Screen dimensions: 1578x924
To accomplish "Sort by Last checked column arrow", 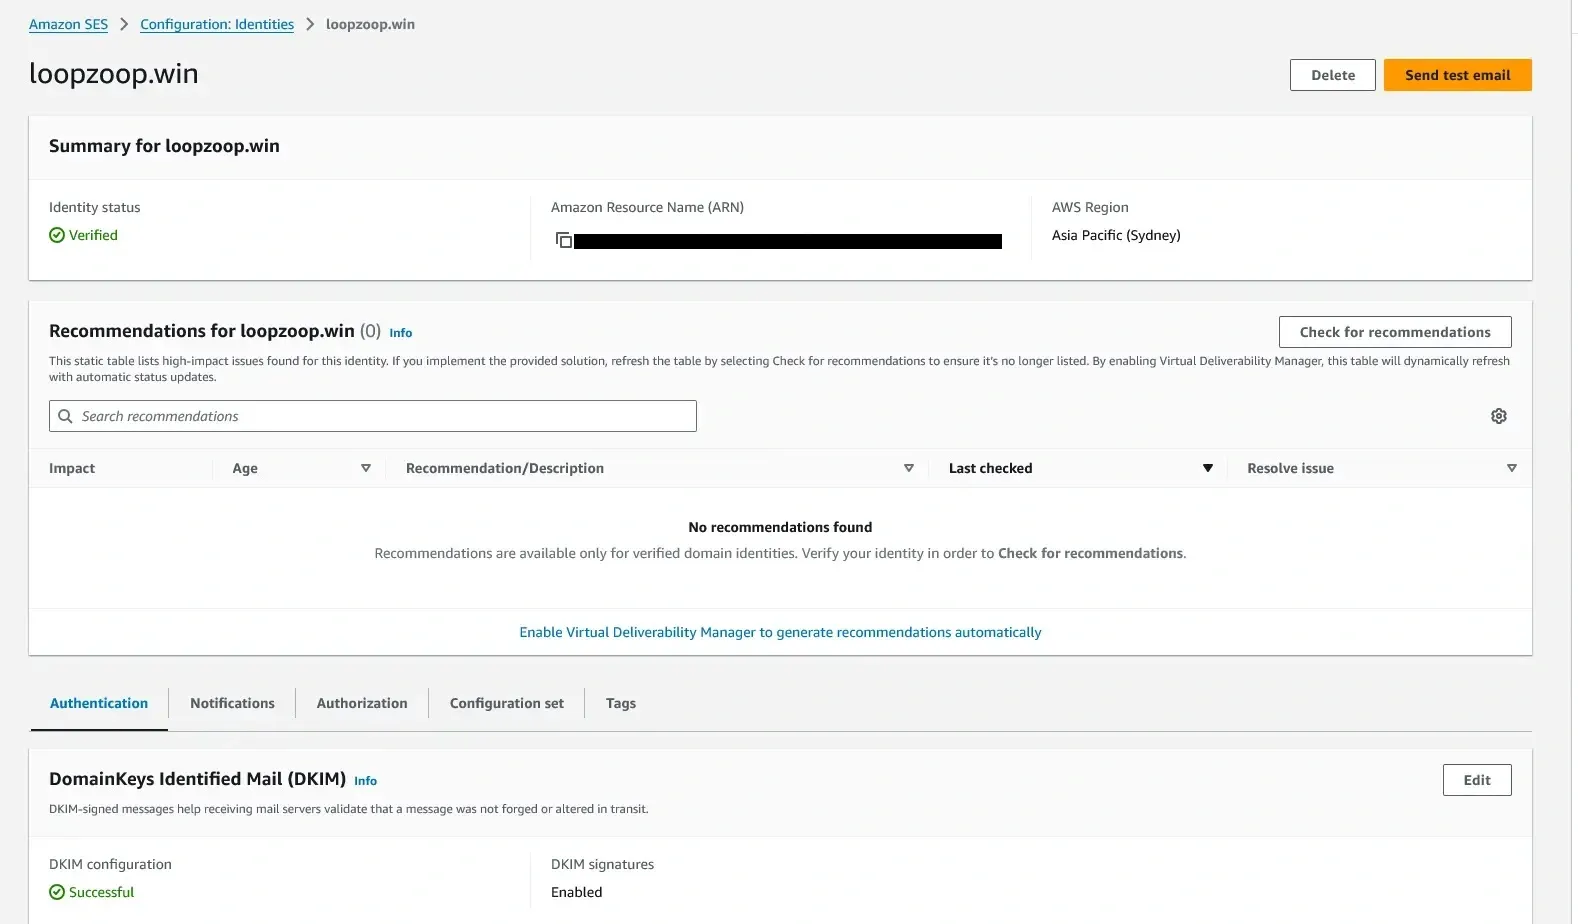I will click(1208, 468).
